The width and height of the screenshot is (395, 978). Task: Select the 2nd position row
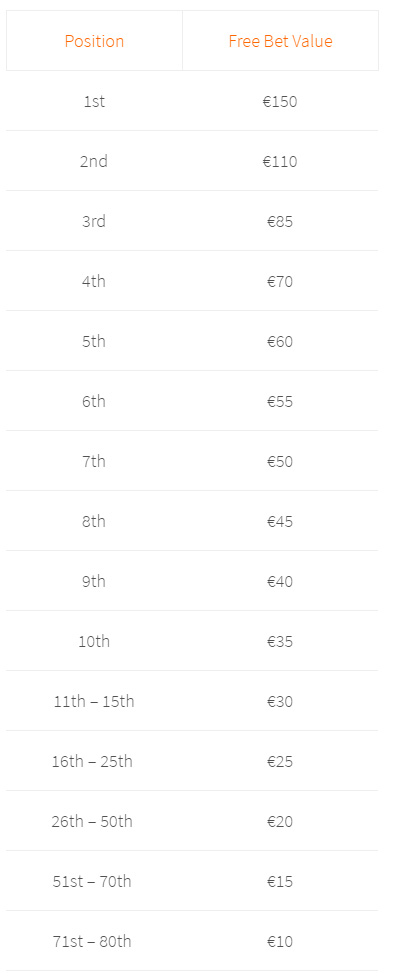[x=192, y=161]
